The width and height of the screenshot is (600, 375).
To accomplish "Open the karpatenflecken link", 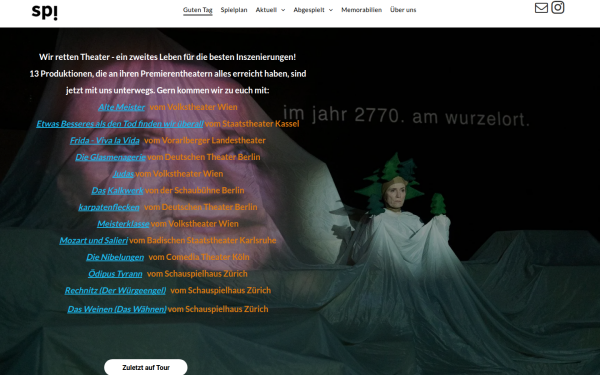I will tap(109, 207).
